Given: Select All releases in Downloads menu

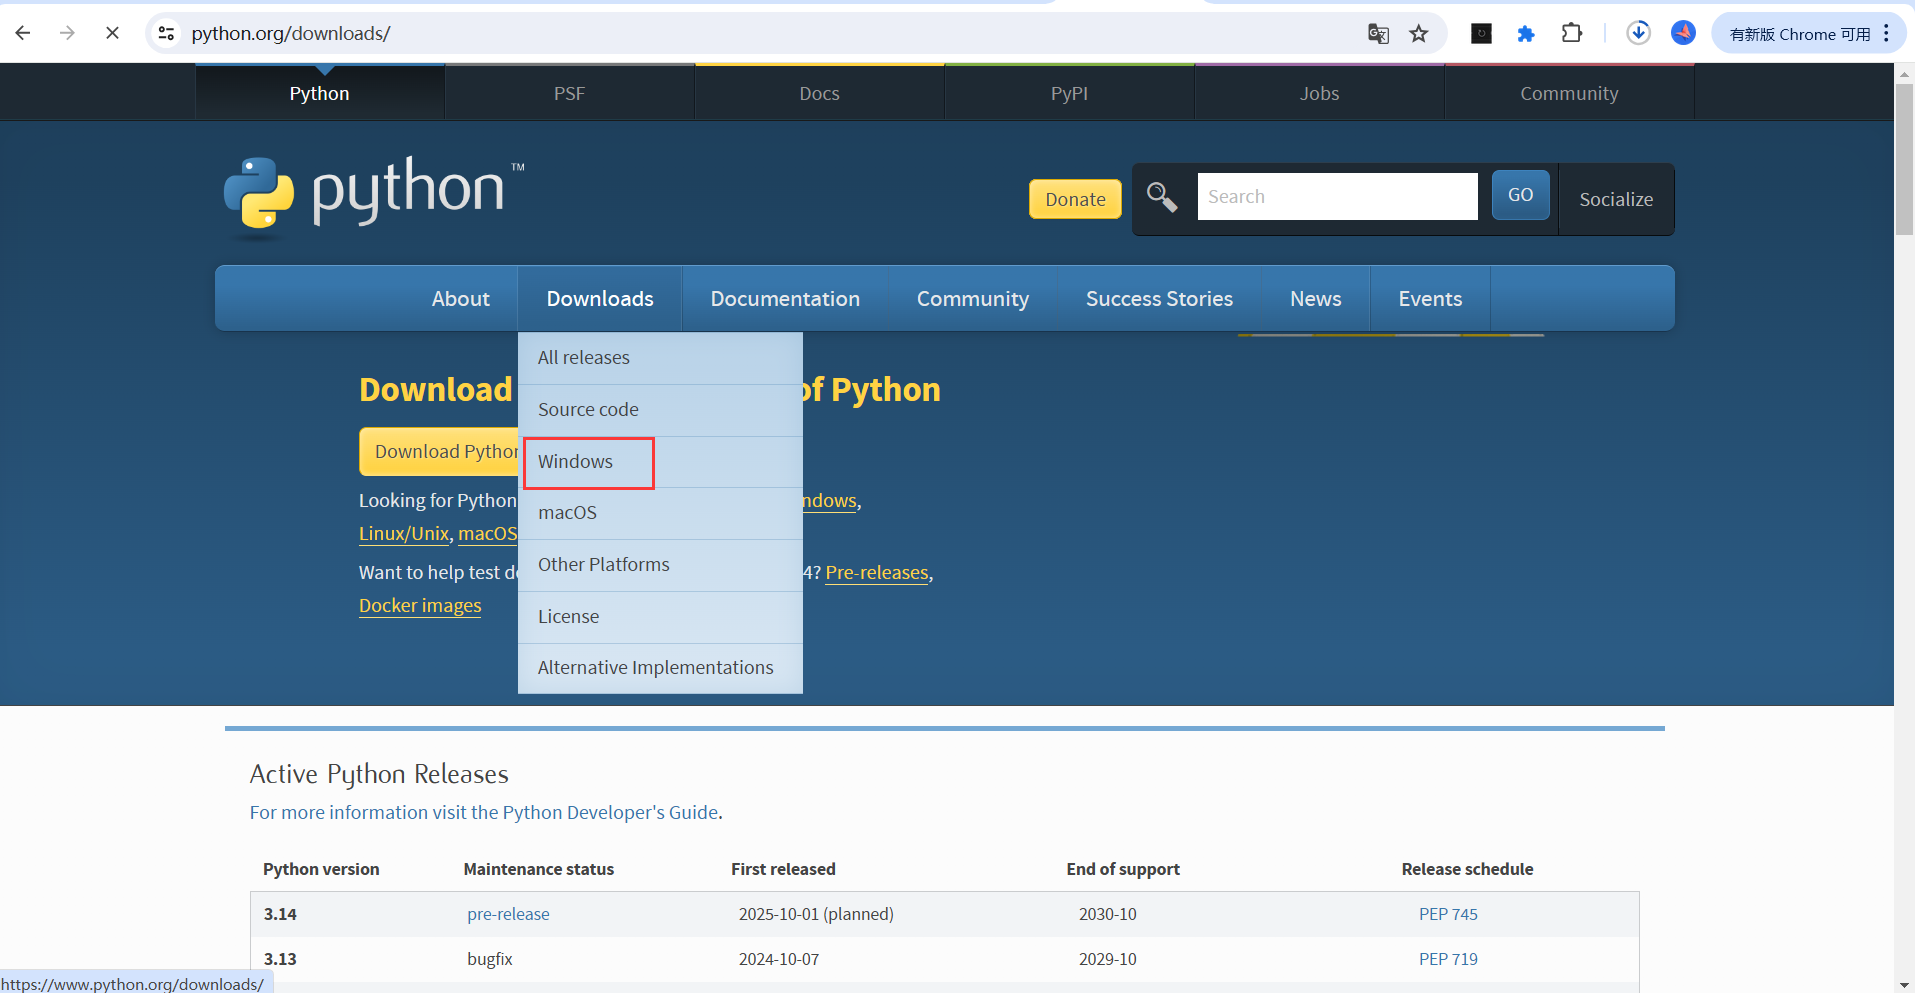Looking at the screenshot, I should click(x=660, y=358).
